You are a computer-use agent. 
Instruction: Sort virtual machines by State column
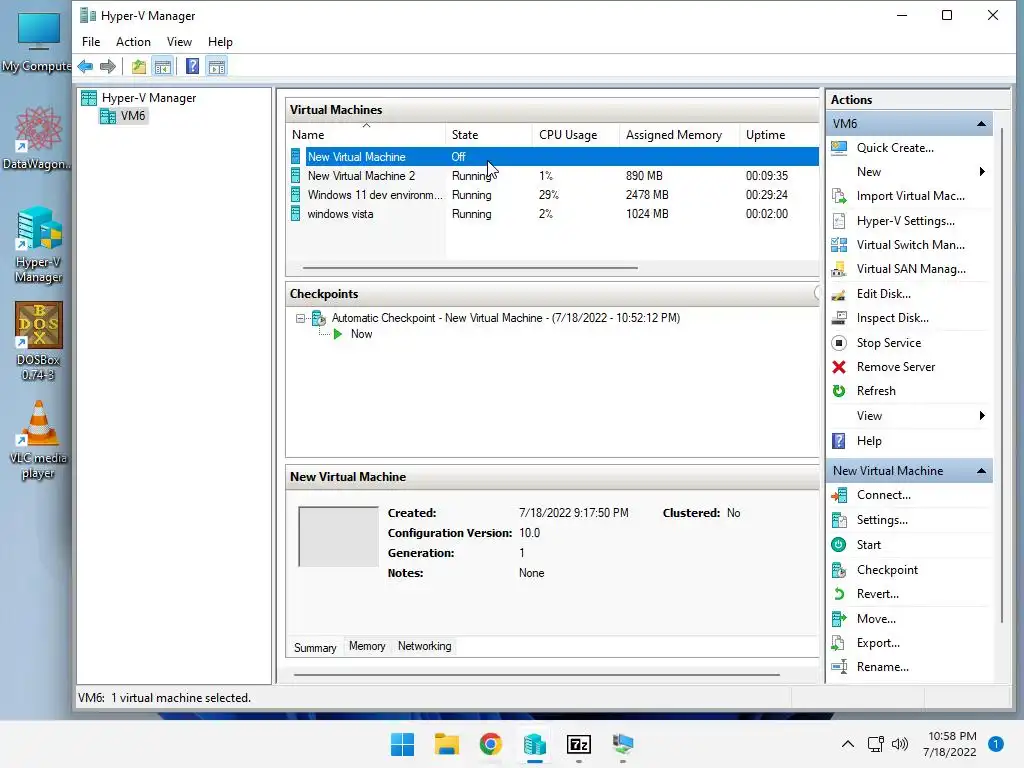click(x=488, y=135)
